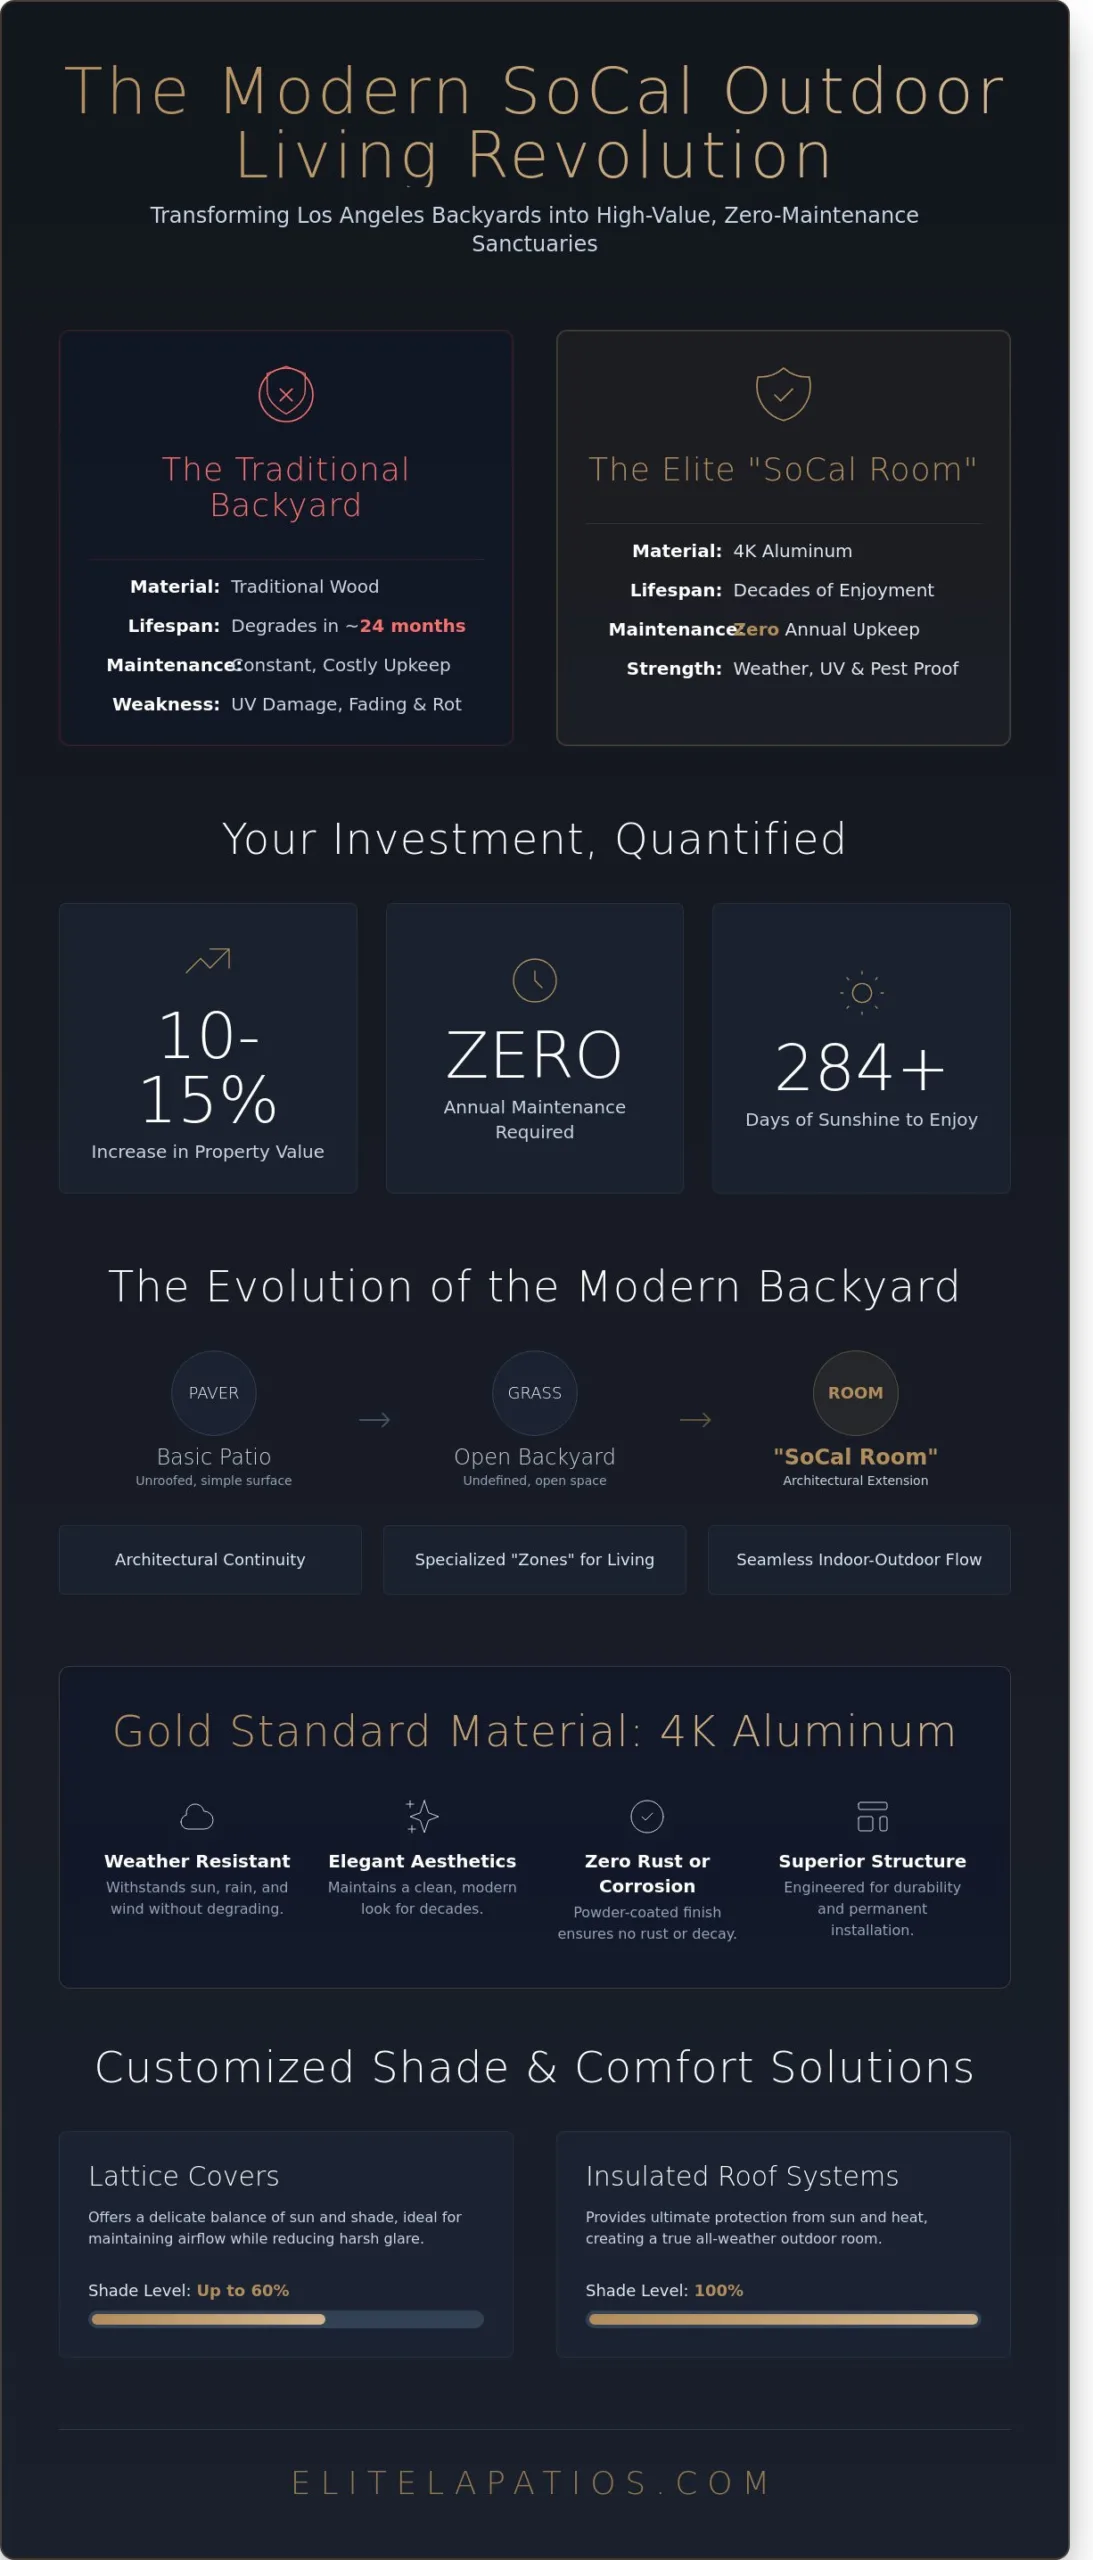1093x2560 pixels.
Task: Click the Lattice Covers shade level bar
Action: pyautogui.click(x=286, y=2319)
